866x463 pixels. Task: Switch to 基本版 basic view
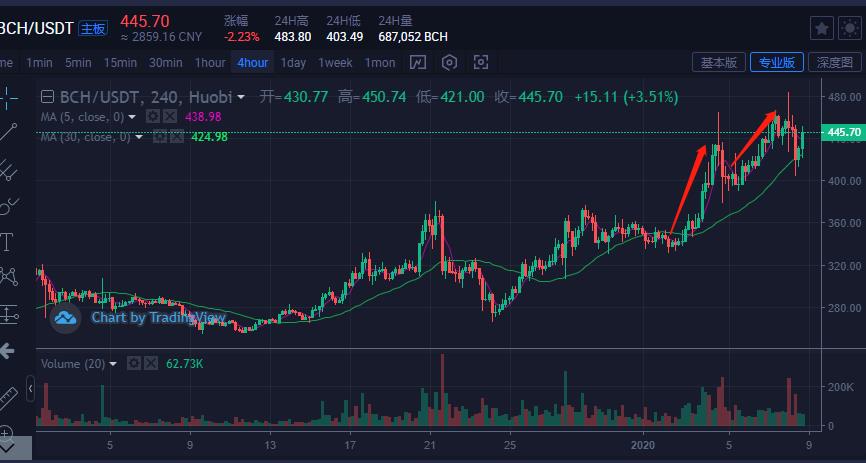pyautogui.click(x=719, y=62)
